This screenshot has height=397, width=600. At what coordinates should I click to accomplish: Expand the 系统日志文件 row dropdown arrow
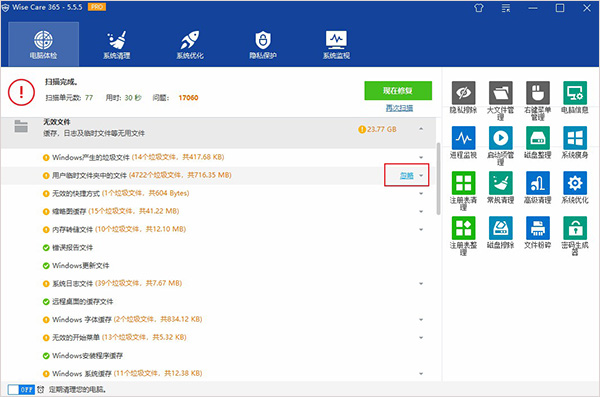[421, 284]
